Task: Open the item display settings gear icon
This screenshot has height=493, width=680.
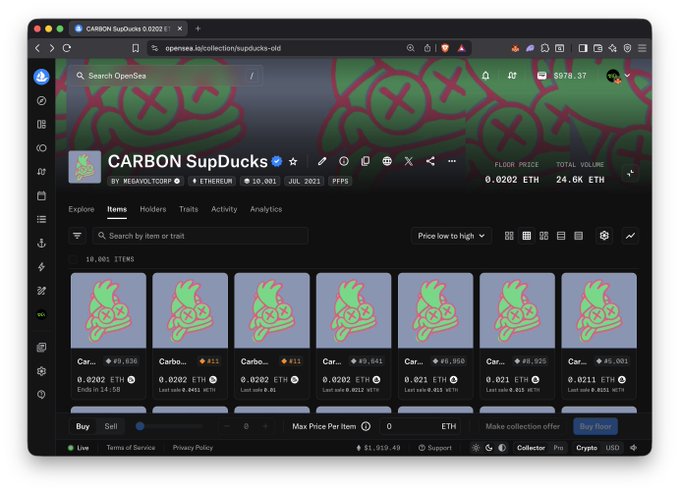Action: tap(604, 236)
